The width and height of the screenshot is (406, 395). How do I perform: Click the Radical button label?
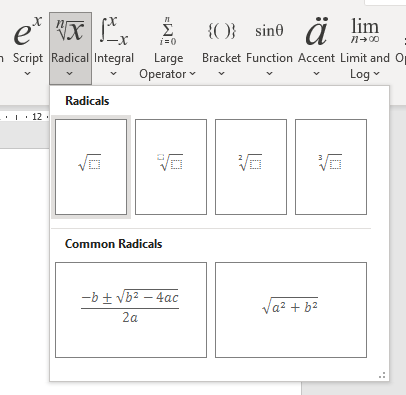click(x=70, y=58)
